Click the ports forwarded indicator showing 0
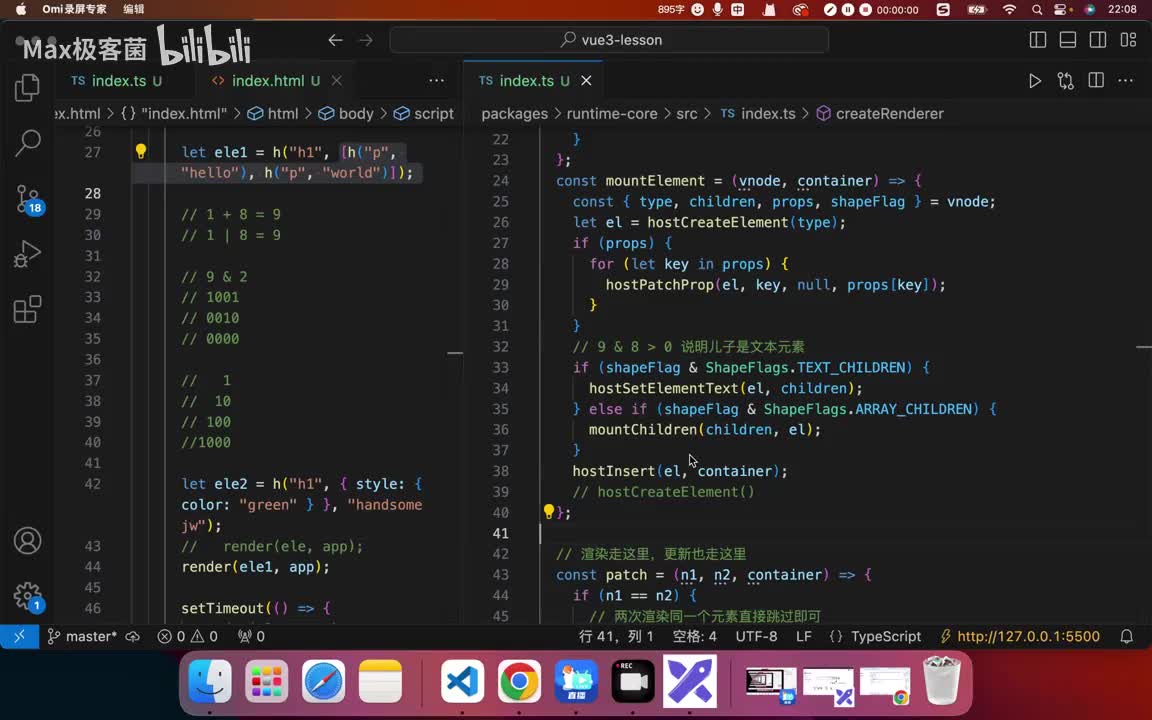Image resolution: width=1152 pixels, height=720 pixels. click(x=251, y=636)
